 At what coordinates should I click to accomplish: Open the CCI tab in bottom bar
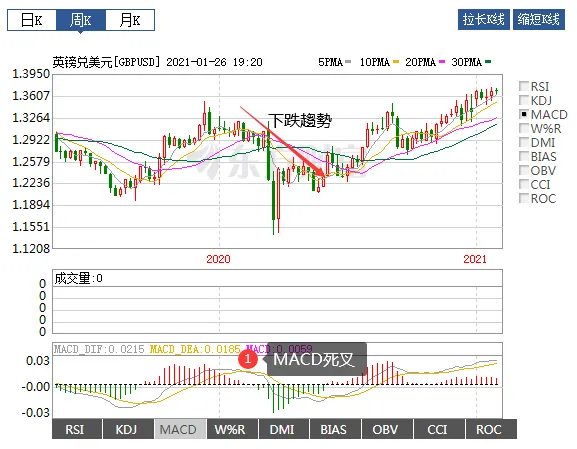pyautogui.click(x=439, y=429)
